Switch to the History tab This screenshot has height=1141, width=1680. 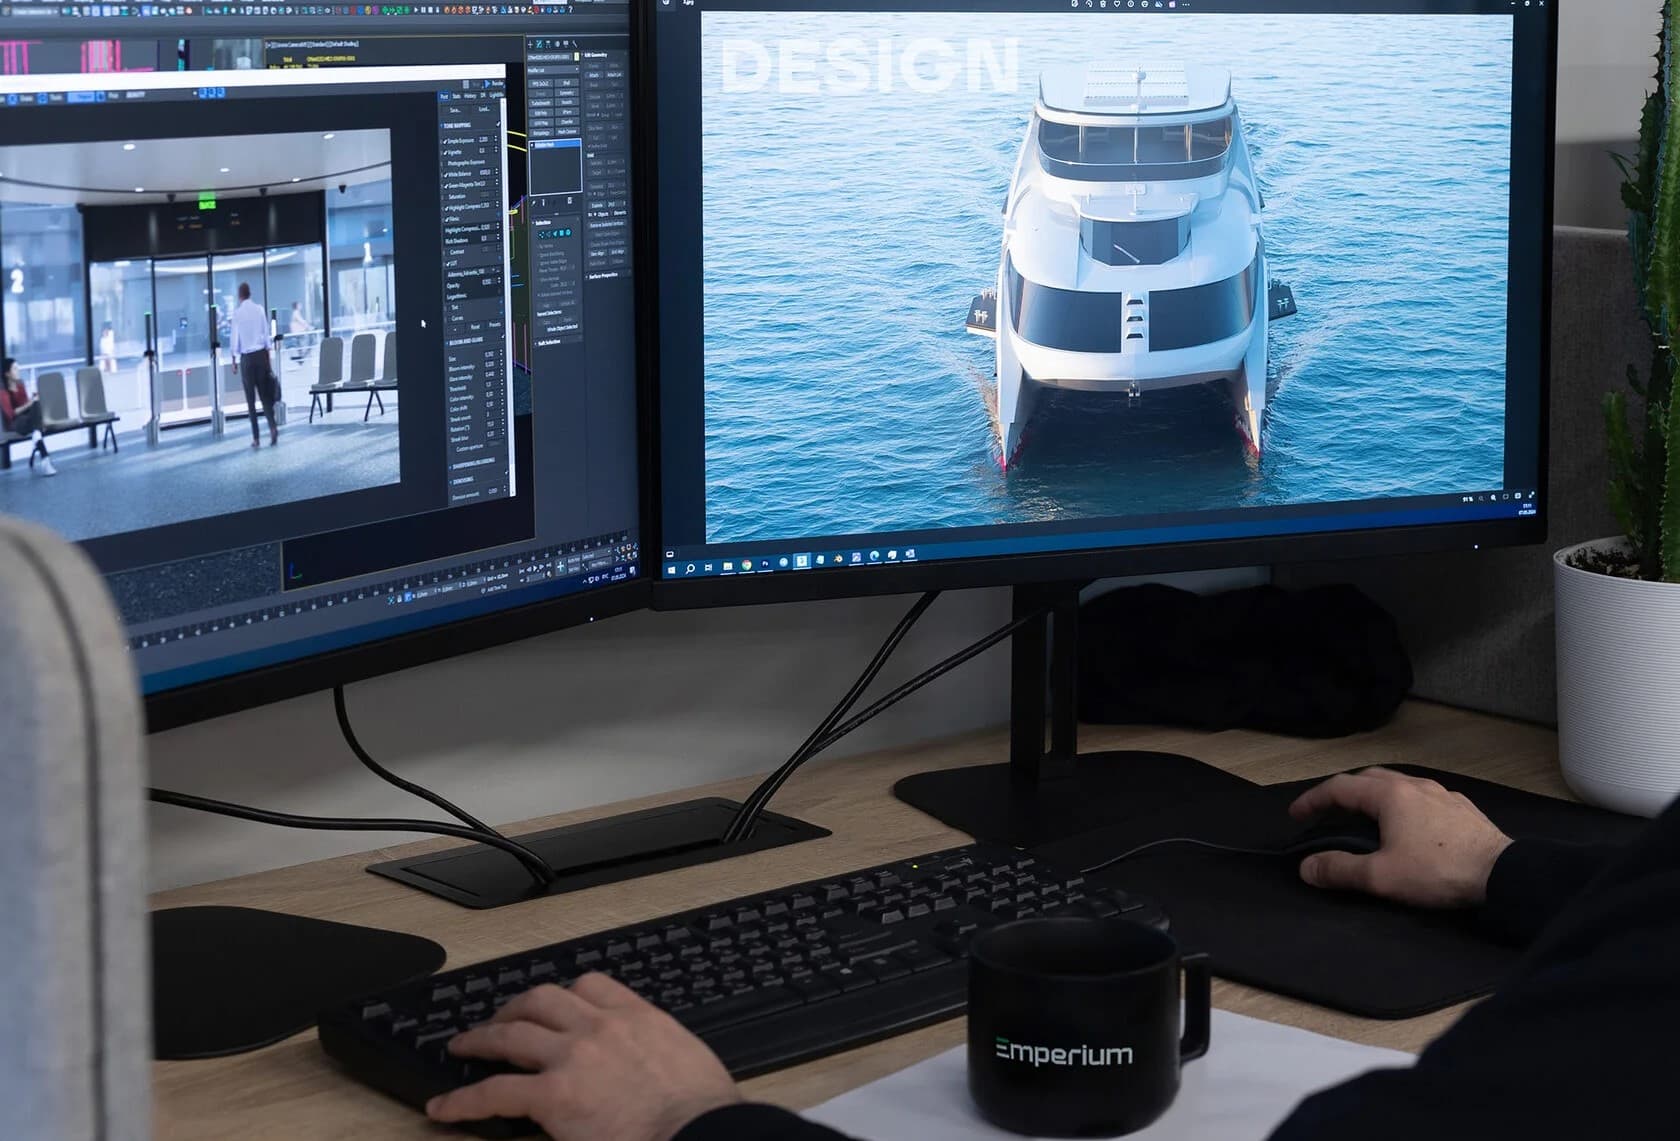point(469,96)
